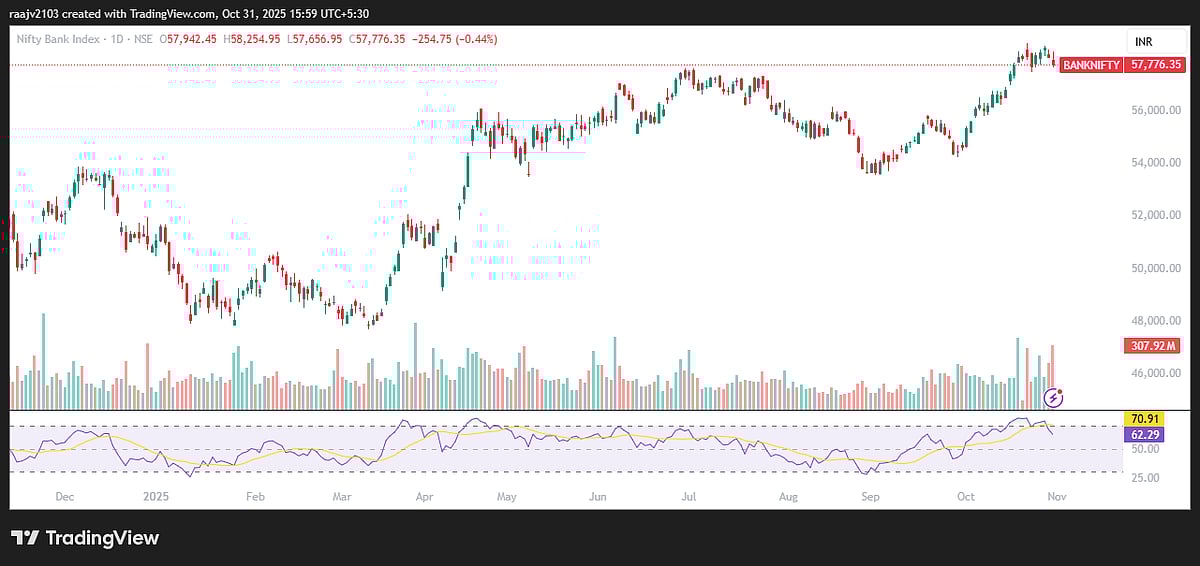Click the yellow 70.91 RSI average label
Viewport: 1200px width, 566px height.
[1142, 419]
